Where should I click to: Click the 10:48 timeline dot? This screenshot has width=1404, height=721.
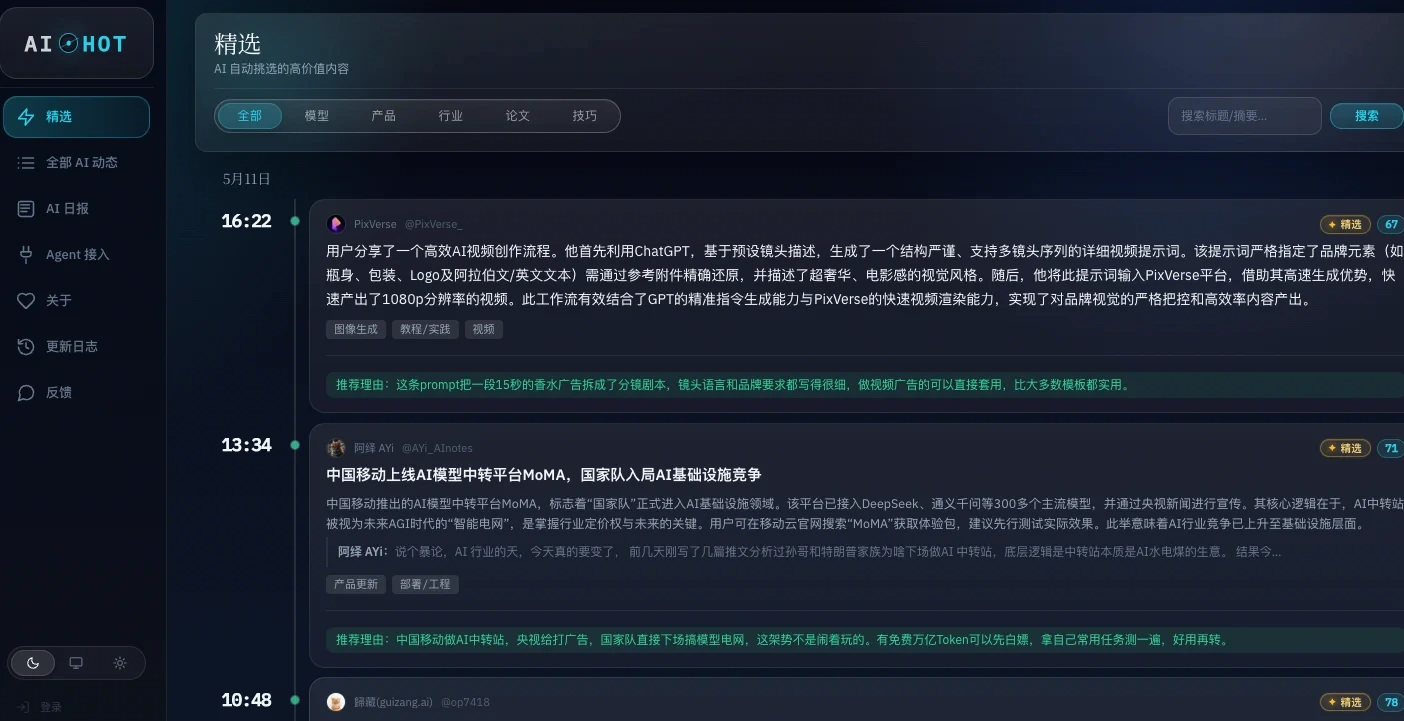[295, 700]
